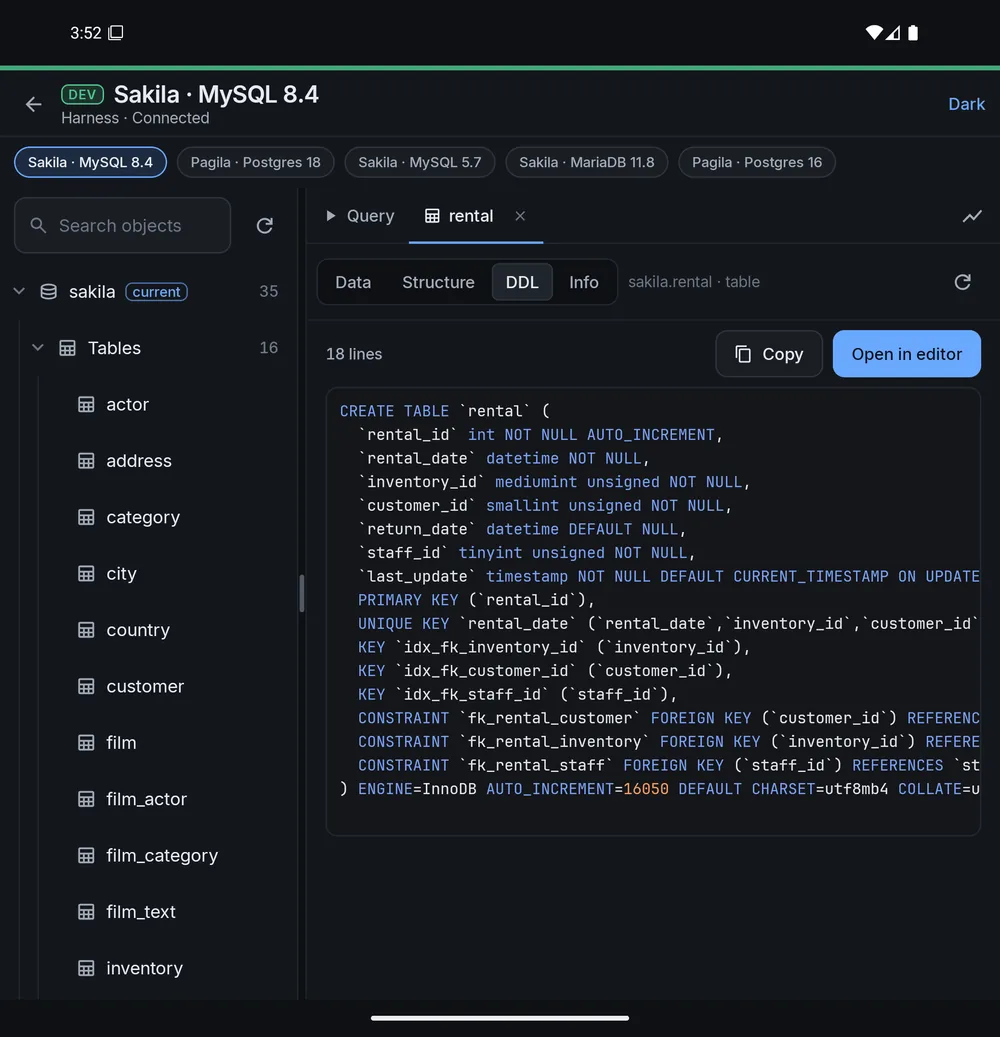1000x1037 pixels.
Task: Refresh the object tree list
Action: tap(265, 226)
